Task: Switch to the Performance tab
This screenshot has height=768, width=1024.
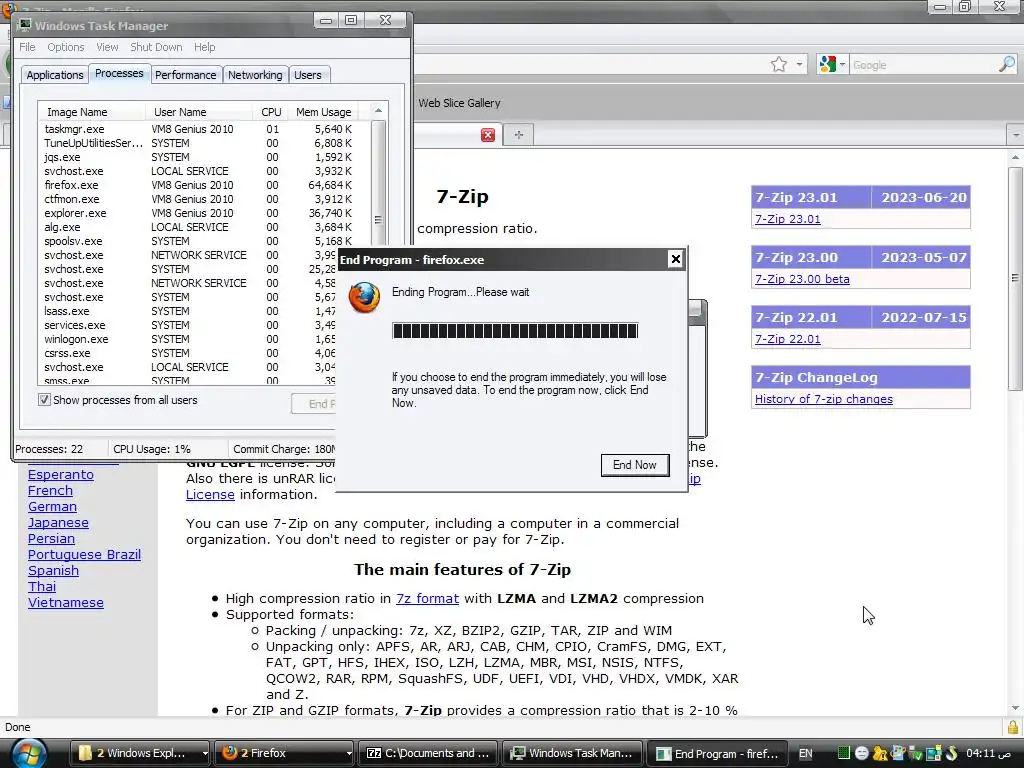Action: click(185, 75)
